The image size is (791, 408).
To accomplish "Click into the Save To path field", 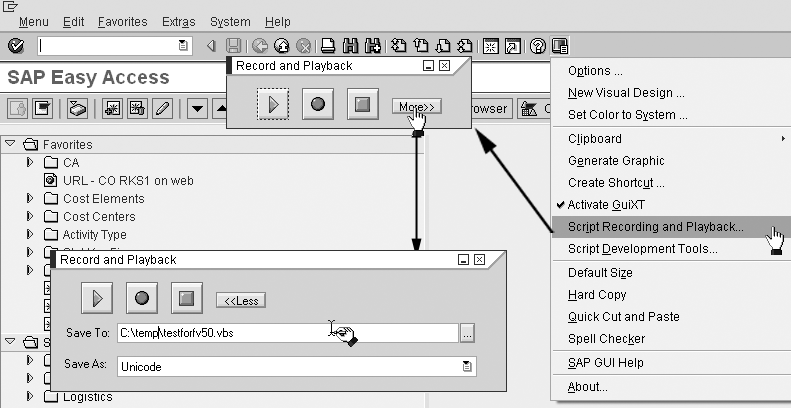I will (x=288, y=333).
